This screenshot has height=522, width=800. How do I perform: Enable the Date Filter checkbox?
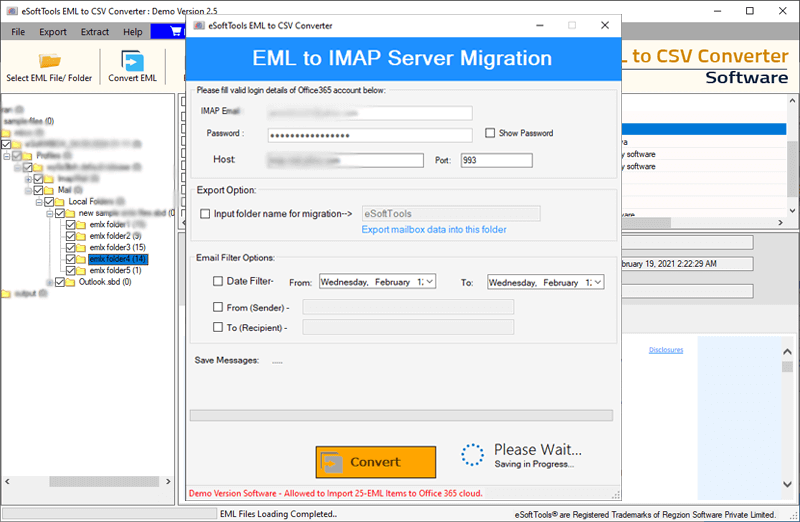[218, 281]
